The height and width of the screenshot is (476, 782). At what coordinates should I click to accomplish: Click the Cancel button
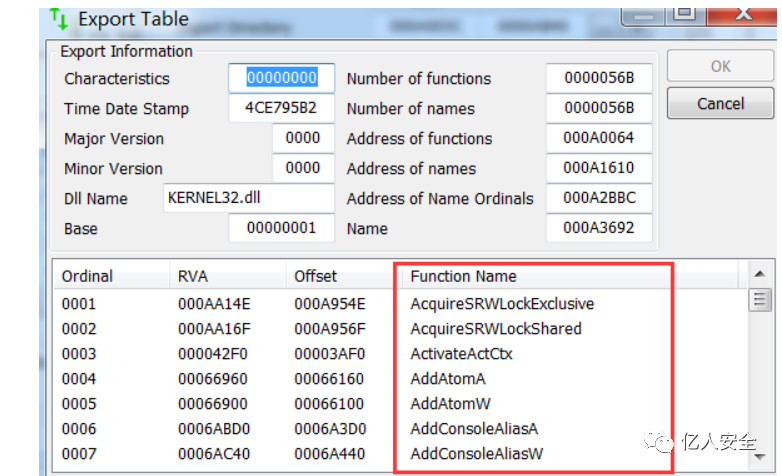720,103
